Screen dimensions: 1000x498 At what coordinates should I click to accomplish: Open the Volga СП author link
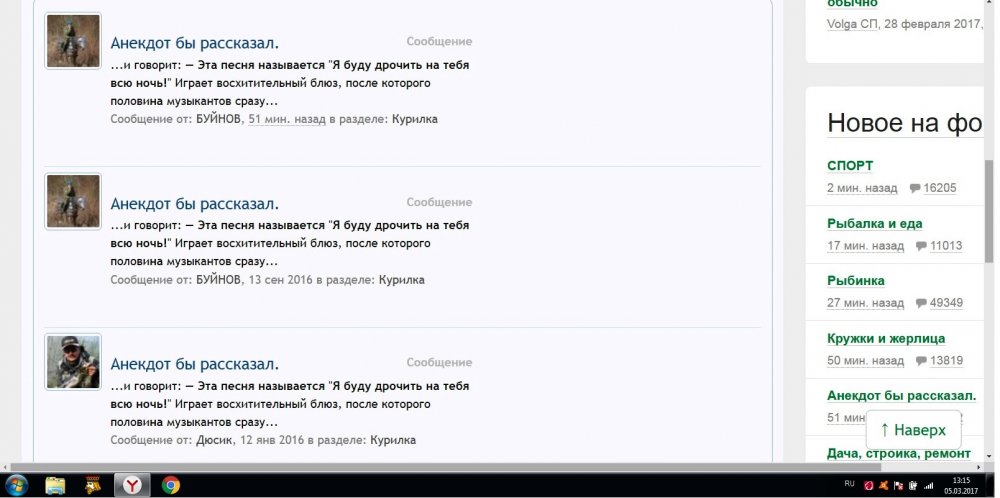point(852,24)
